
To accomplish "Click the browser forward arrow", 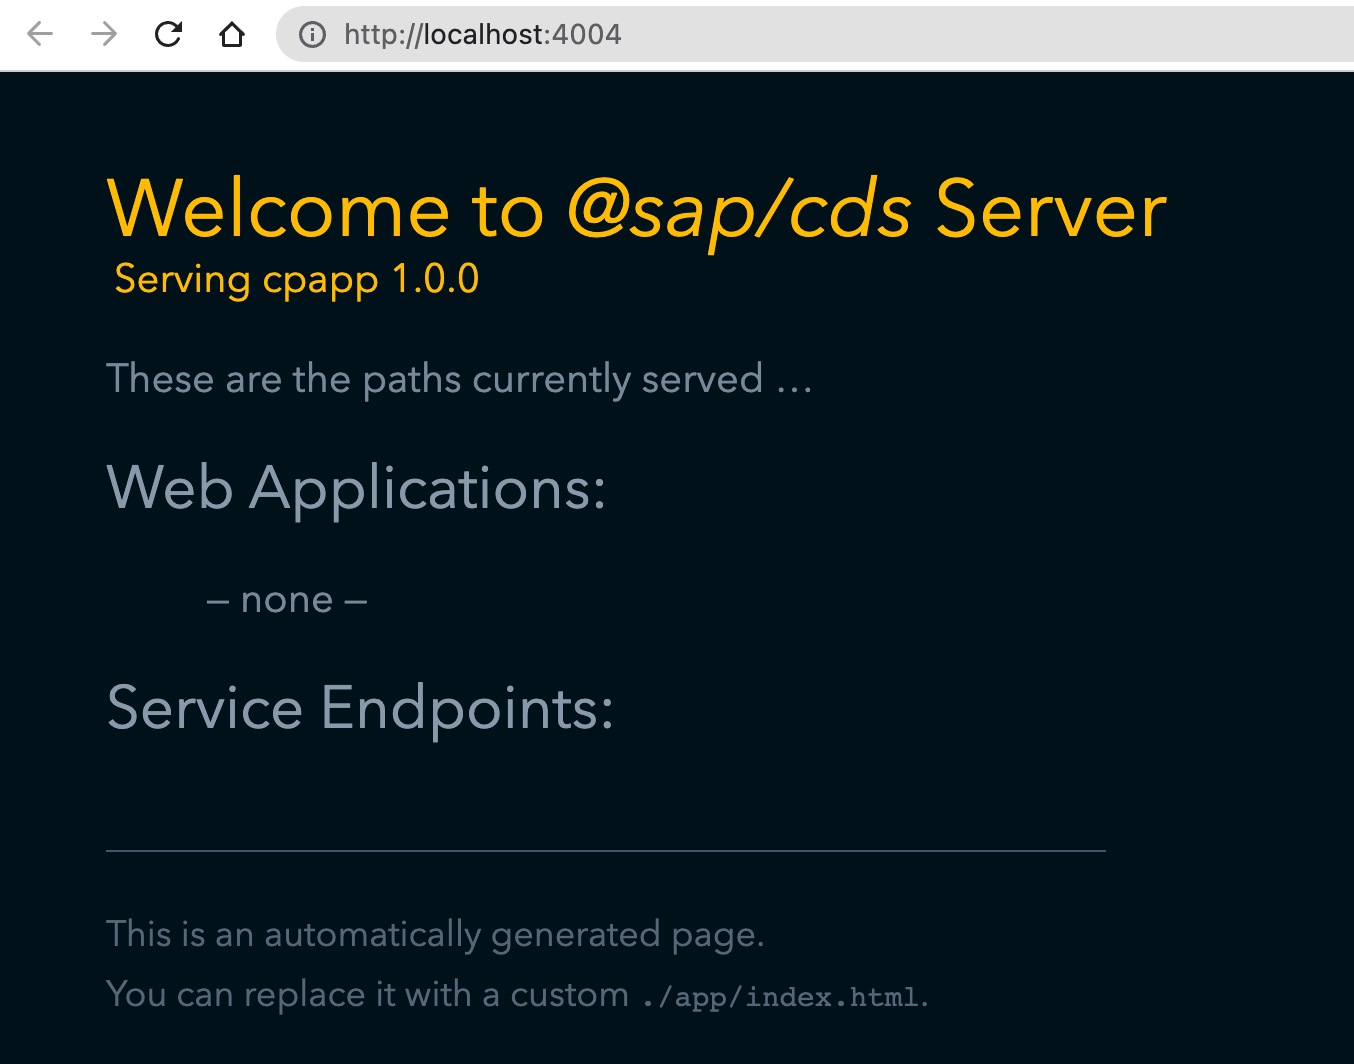I will coord(104,34).
